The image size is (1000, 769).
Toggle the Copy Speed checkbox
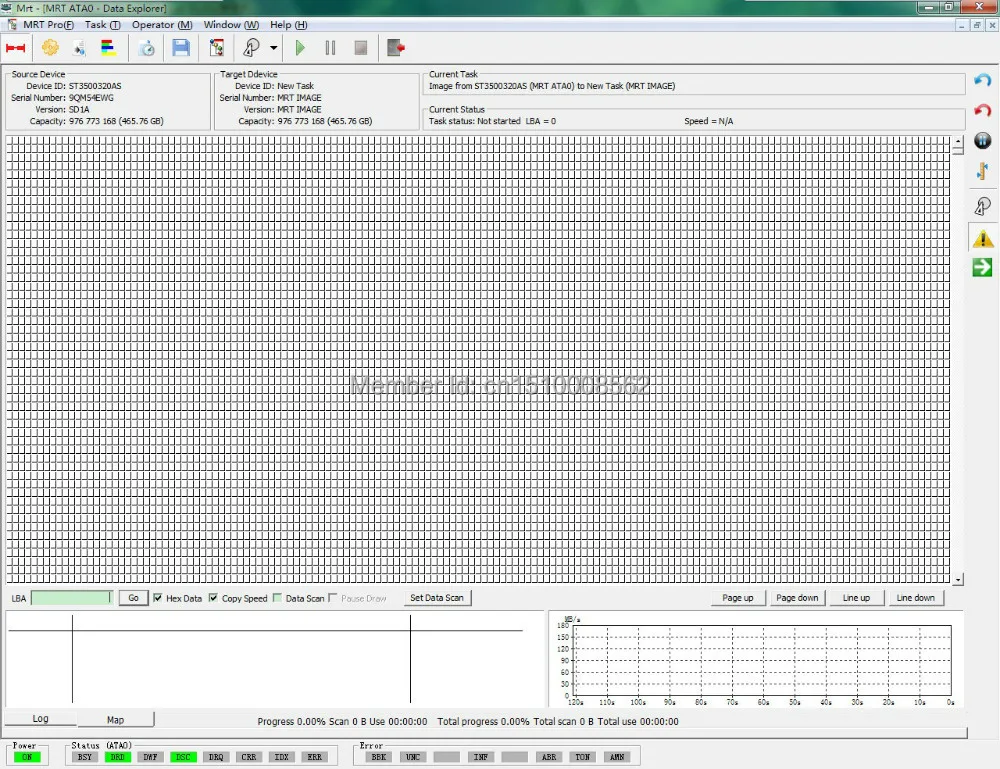(213, 598)
